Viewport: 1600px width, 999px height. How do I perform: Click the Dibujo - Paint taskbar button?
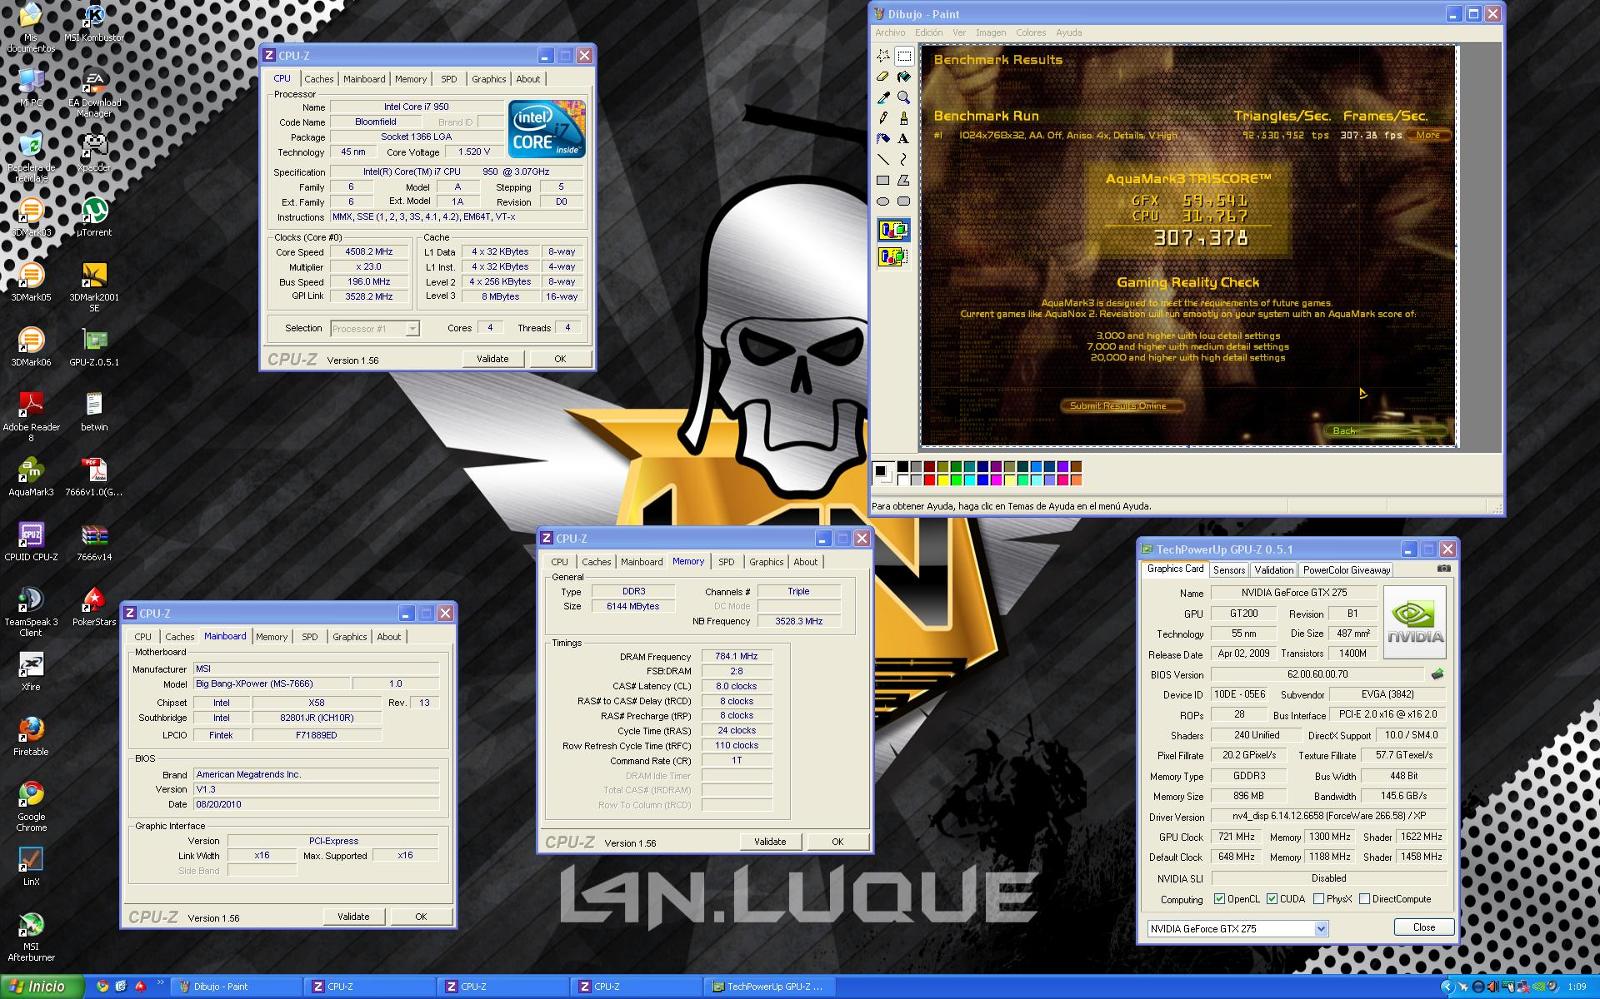tap(236, 987)
